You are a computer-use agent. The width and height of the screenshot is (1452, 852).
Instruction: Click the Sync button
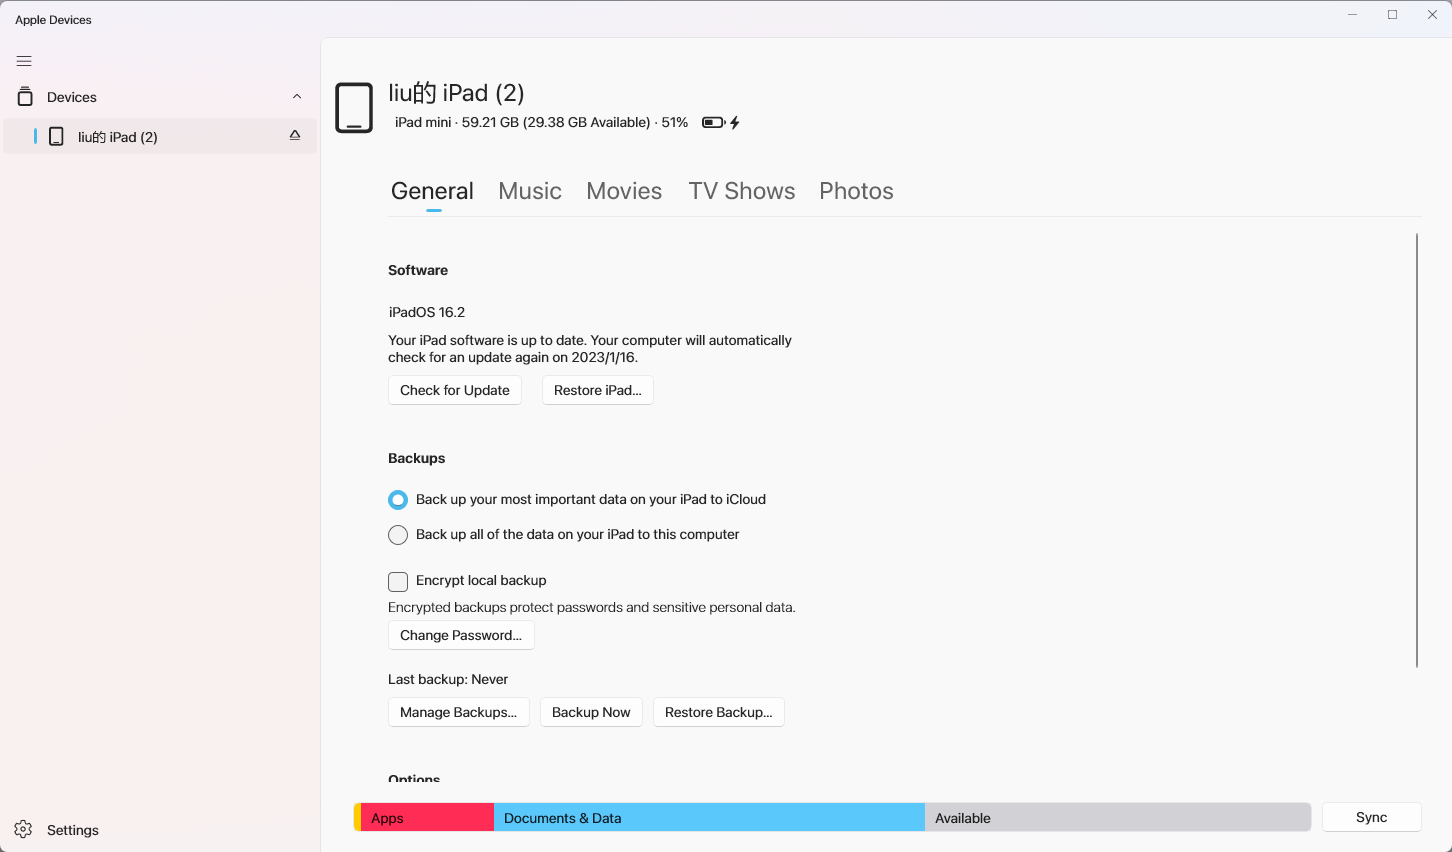[x=1372, y=817]
